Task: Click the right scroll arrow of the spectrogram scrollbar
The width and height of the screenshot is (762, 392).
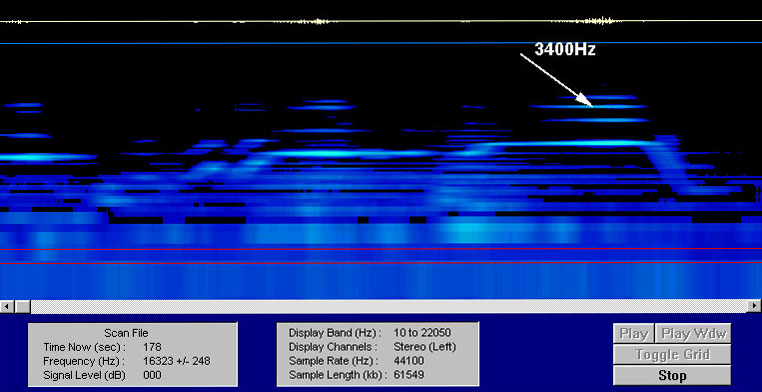Action: tap(755, 307)
